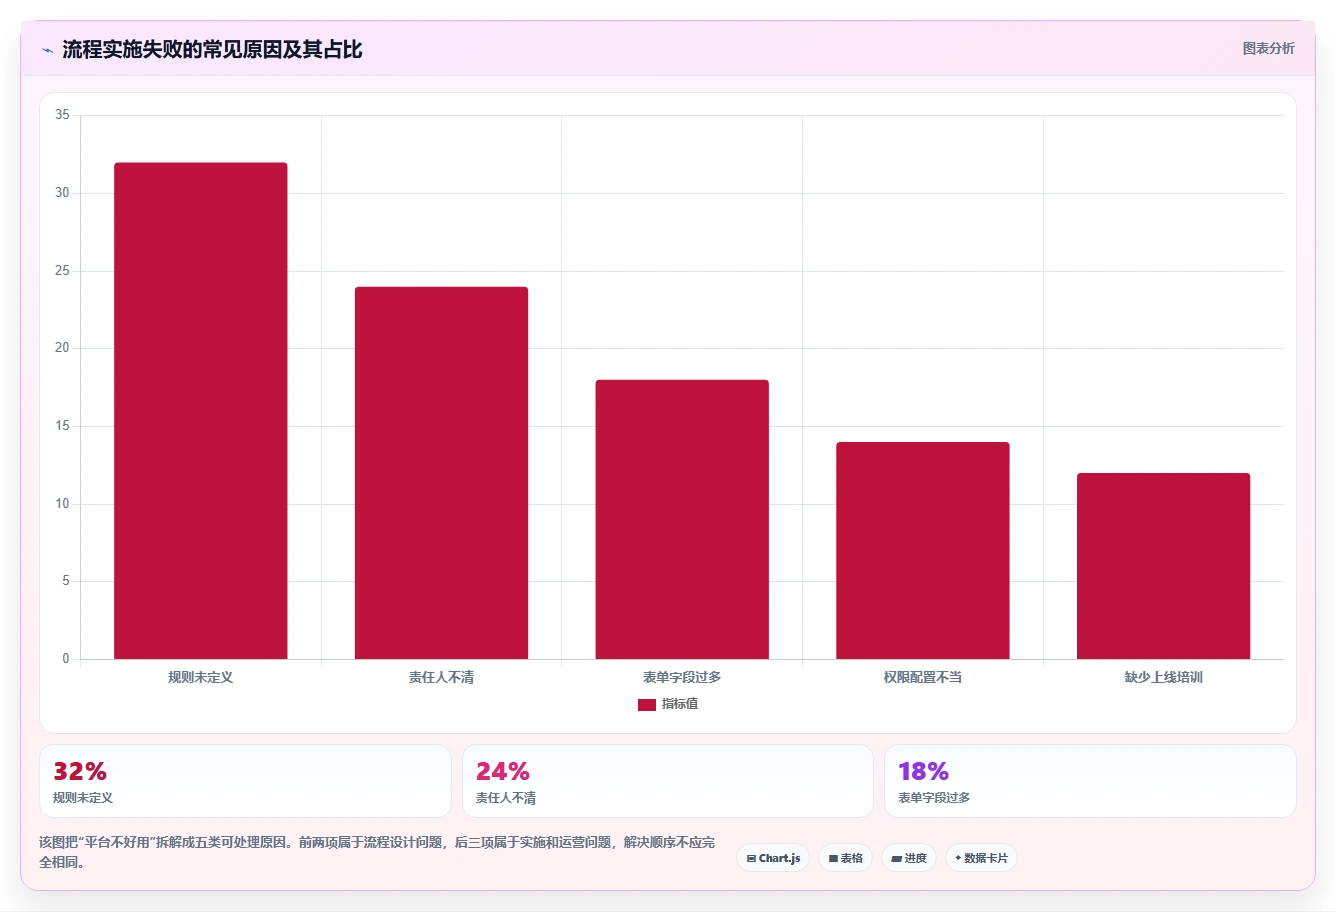Click the lightning icon beside the chart title
The height and width of the screenshot is (912, 1336).
click(47, 50)
